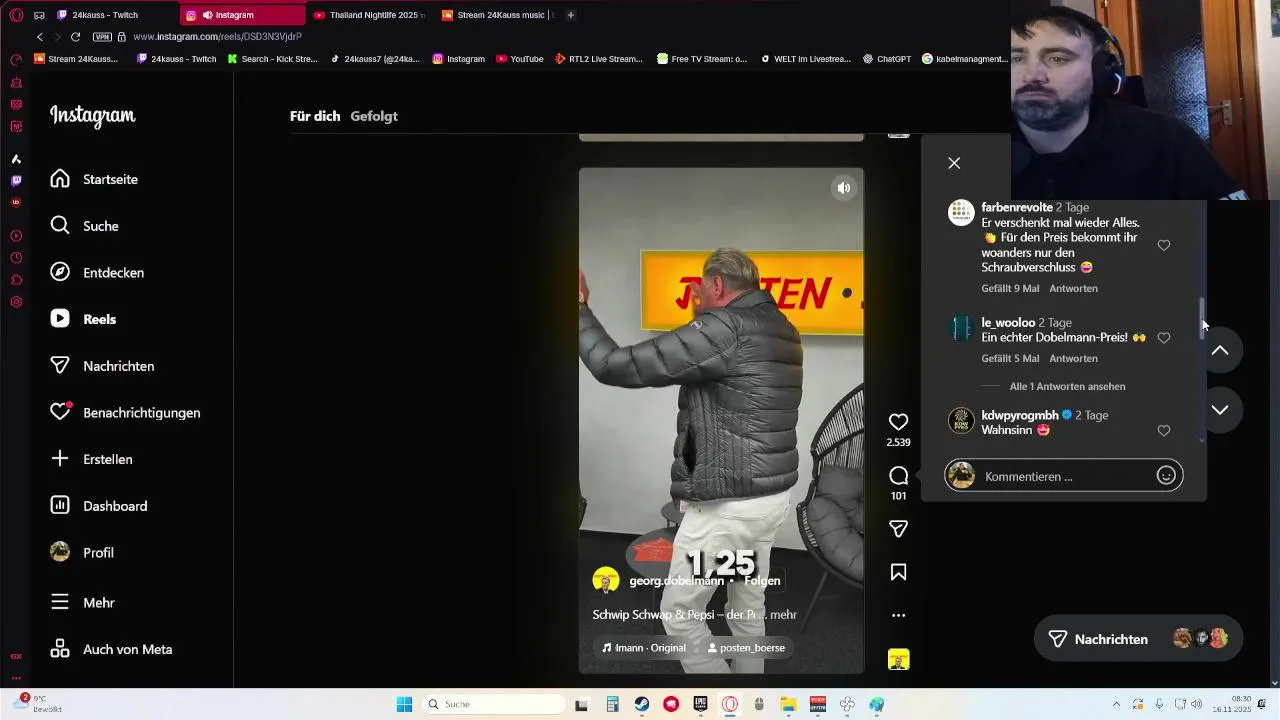This screenshot has height=720, width=1280.
Task: Open the Kick Search bookmark
Action: point(272,59)
